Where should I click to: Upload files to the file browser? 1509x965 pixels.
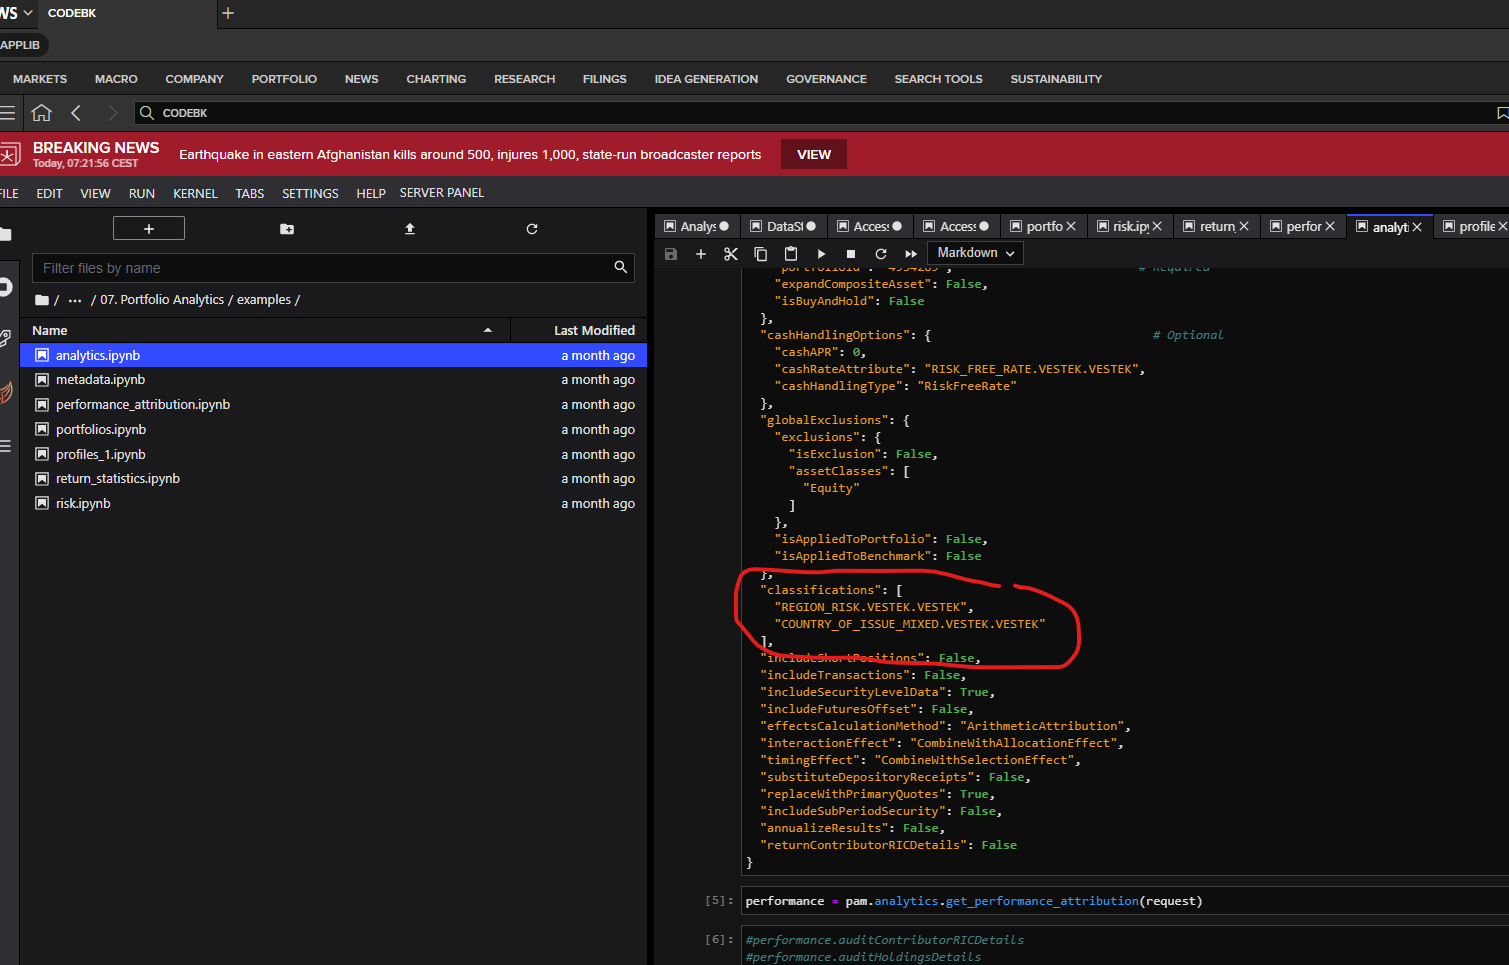[x=410, y=229]
